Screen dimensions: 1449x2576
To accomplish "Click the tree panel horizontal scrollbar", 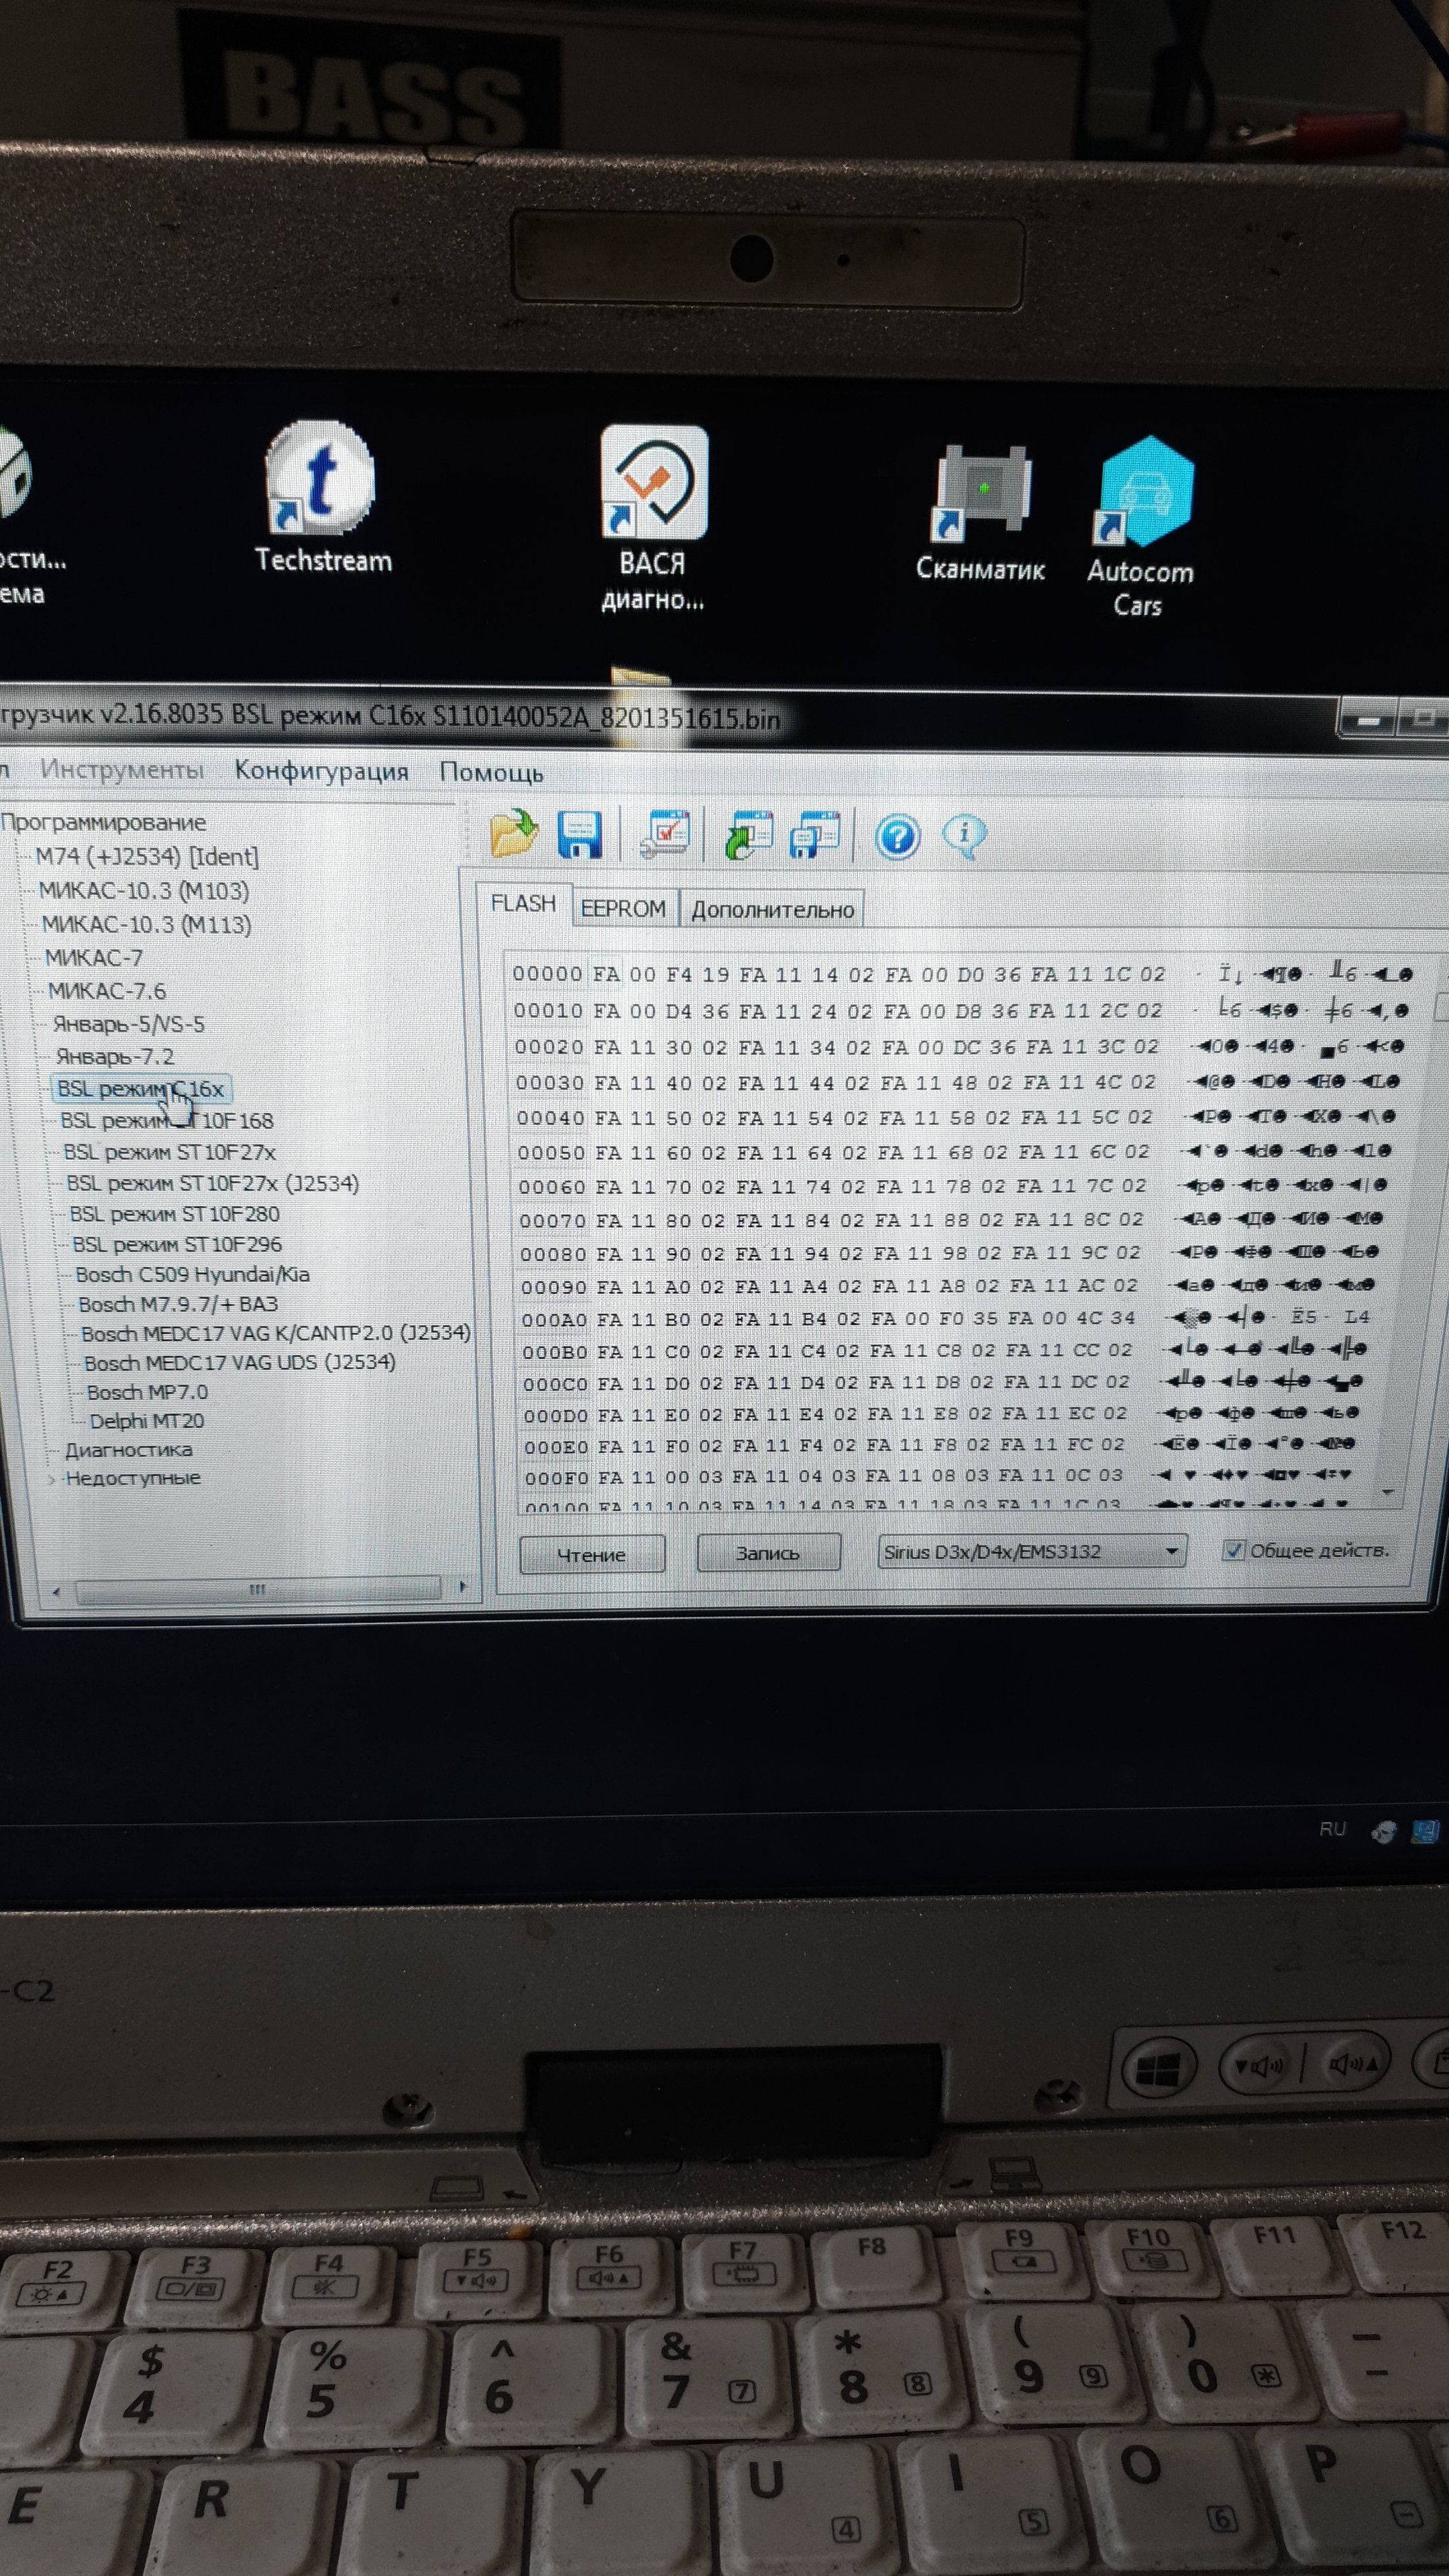I will click(x=257, y=1589).
